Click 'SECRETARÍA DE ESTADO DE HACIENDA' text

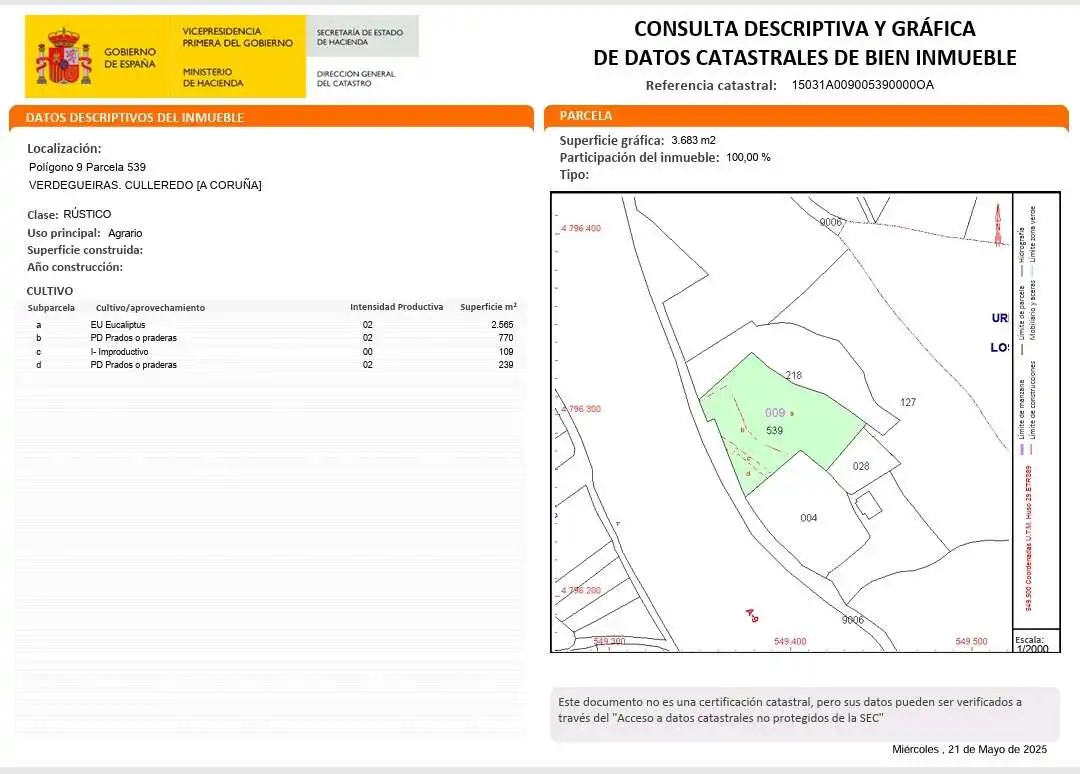(360, 37)
